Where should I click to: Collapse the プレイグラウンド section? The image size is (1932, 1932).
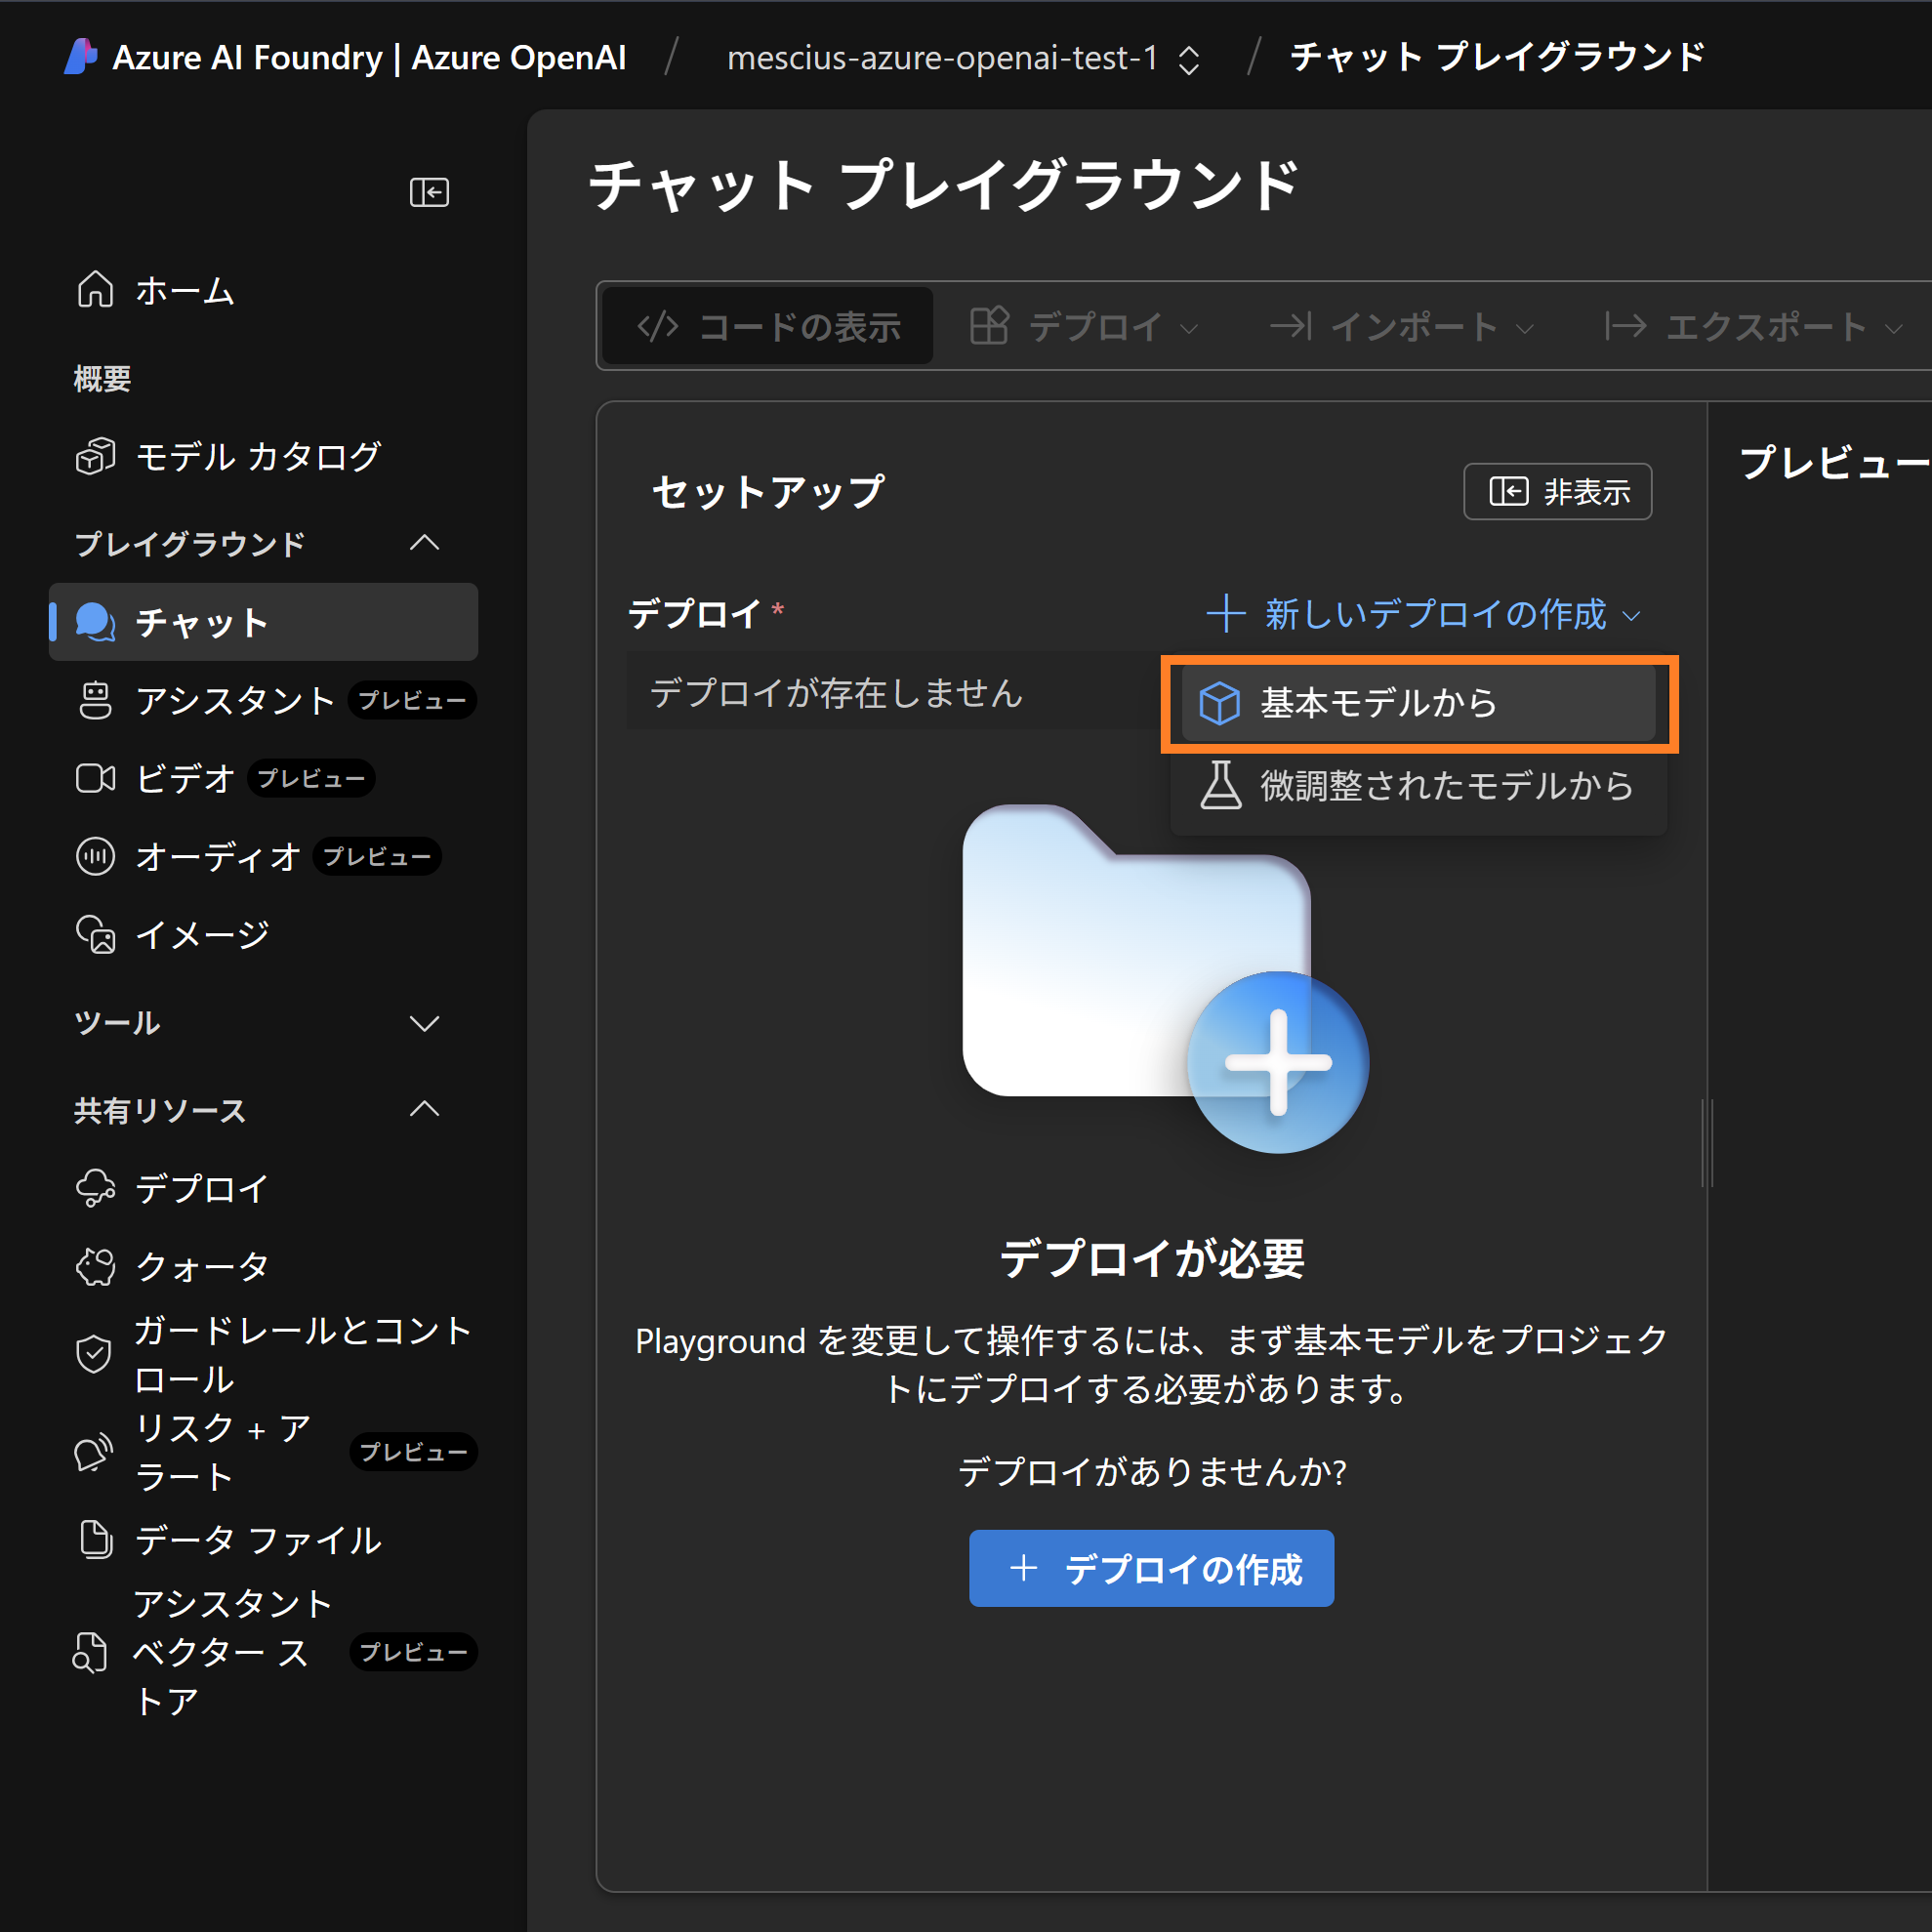[425, 543]
